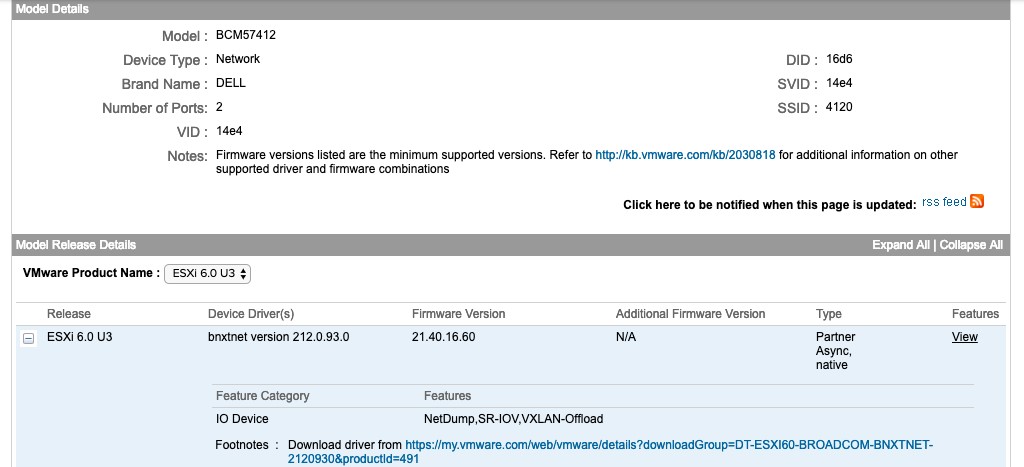Click the Additional Firmware Version column header
Image resolution: width=1024 pixels, height=467 pixels.
[x=690, y=314]
